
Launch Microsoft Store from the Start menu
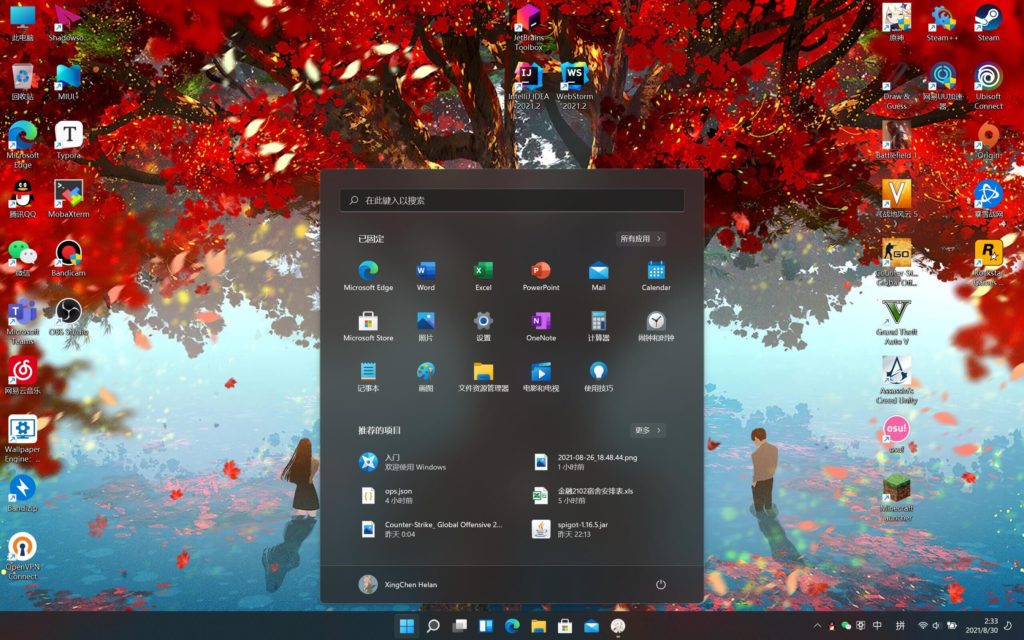(x=369, y=322)
